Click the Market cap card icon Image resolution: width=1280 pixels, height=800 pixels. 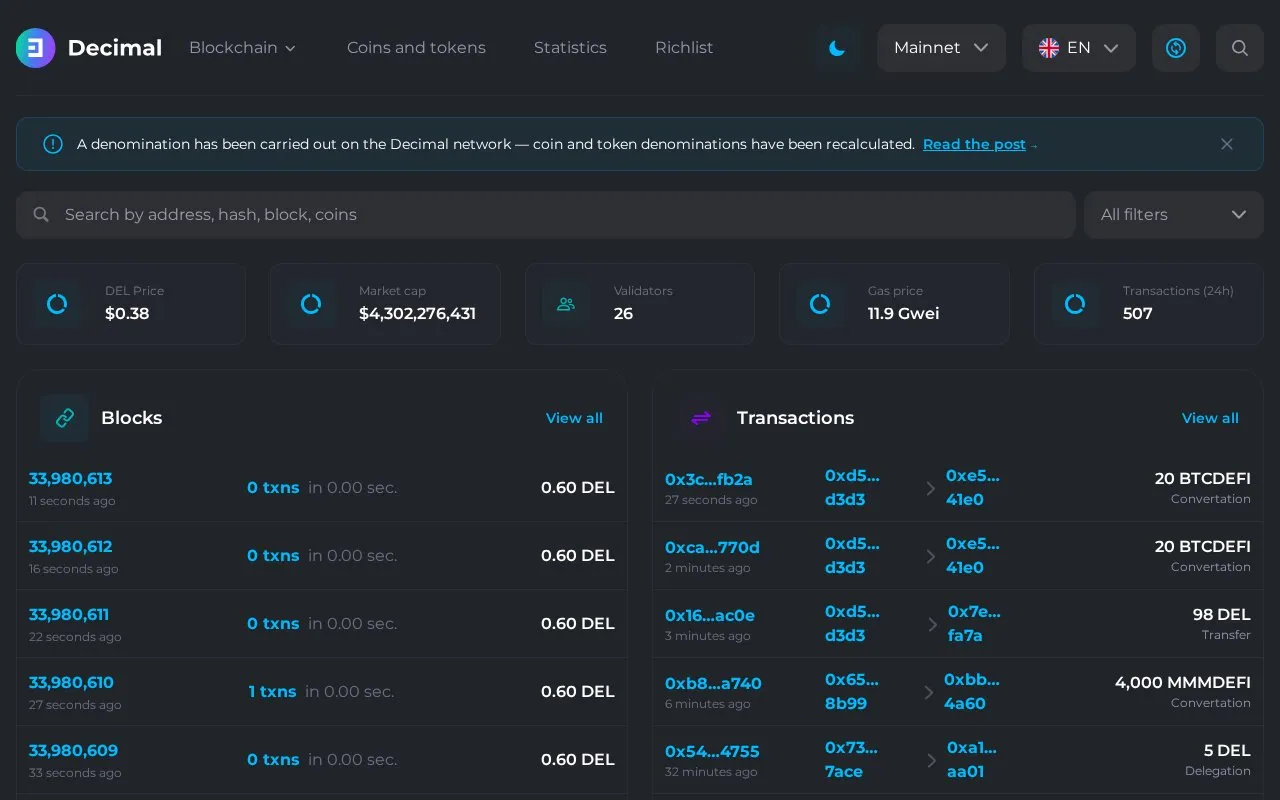311,304
